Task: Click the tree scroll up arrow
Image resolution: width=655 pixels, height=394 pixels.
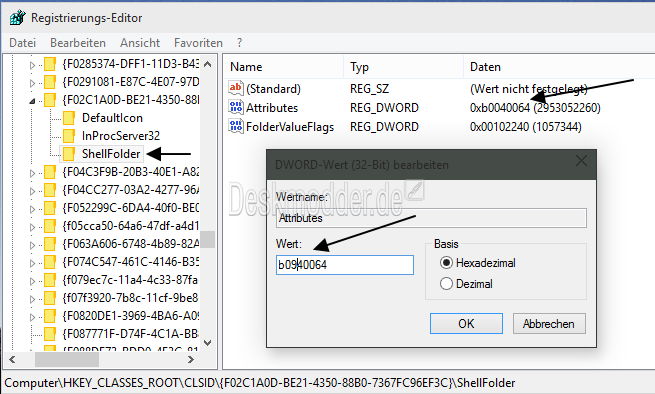Action: pos(208,65)
